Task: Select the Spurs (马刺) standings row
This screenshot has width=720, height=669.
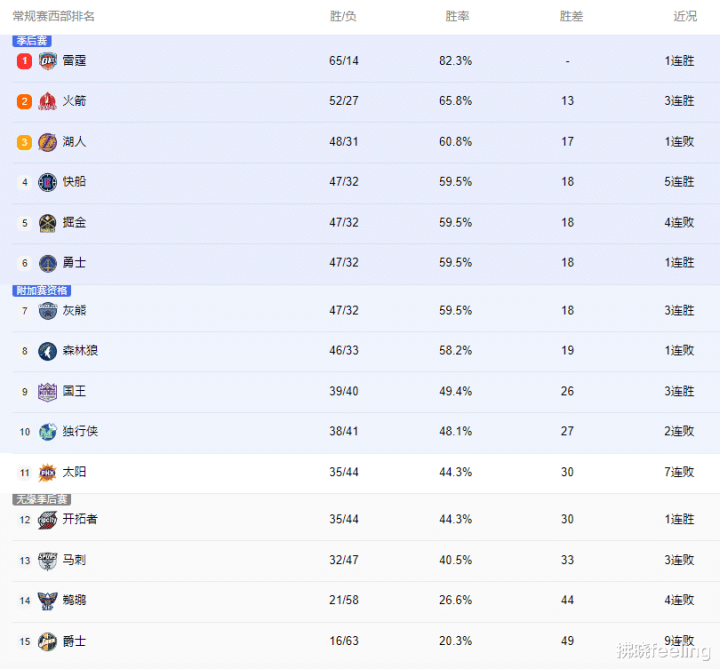Action: pos(360,561)
